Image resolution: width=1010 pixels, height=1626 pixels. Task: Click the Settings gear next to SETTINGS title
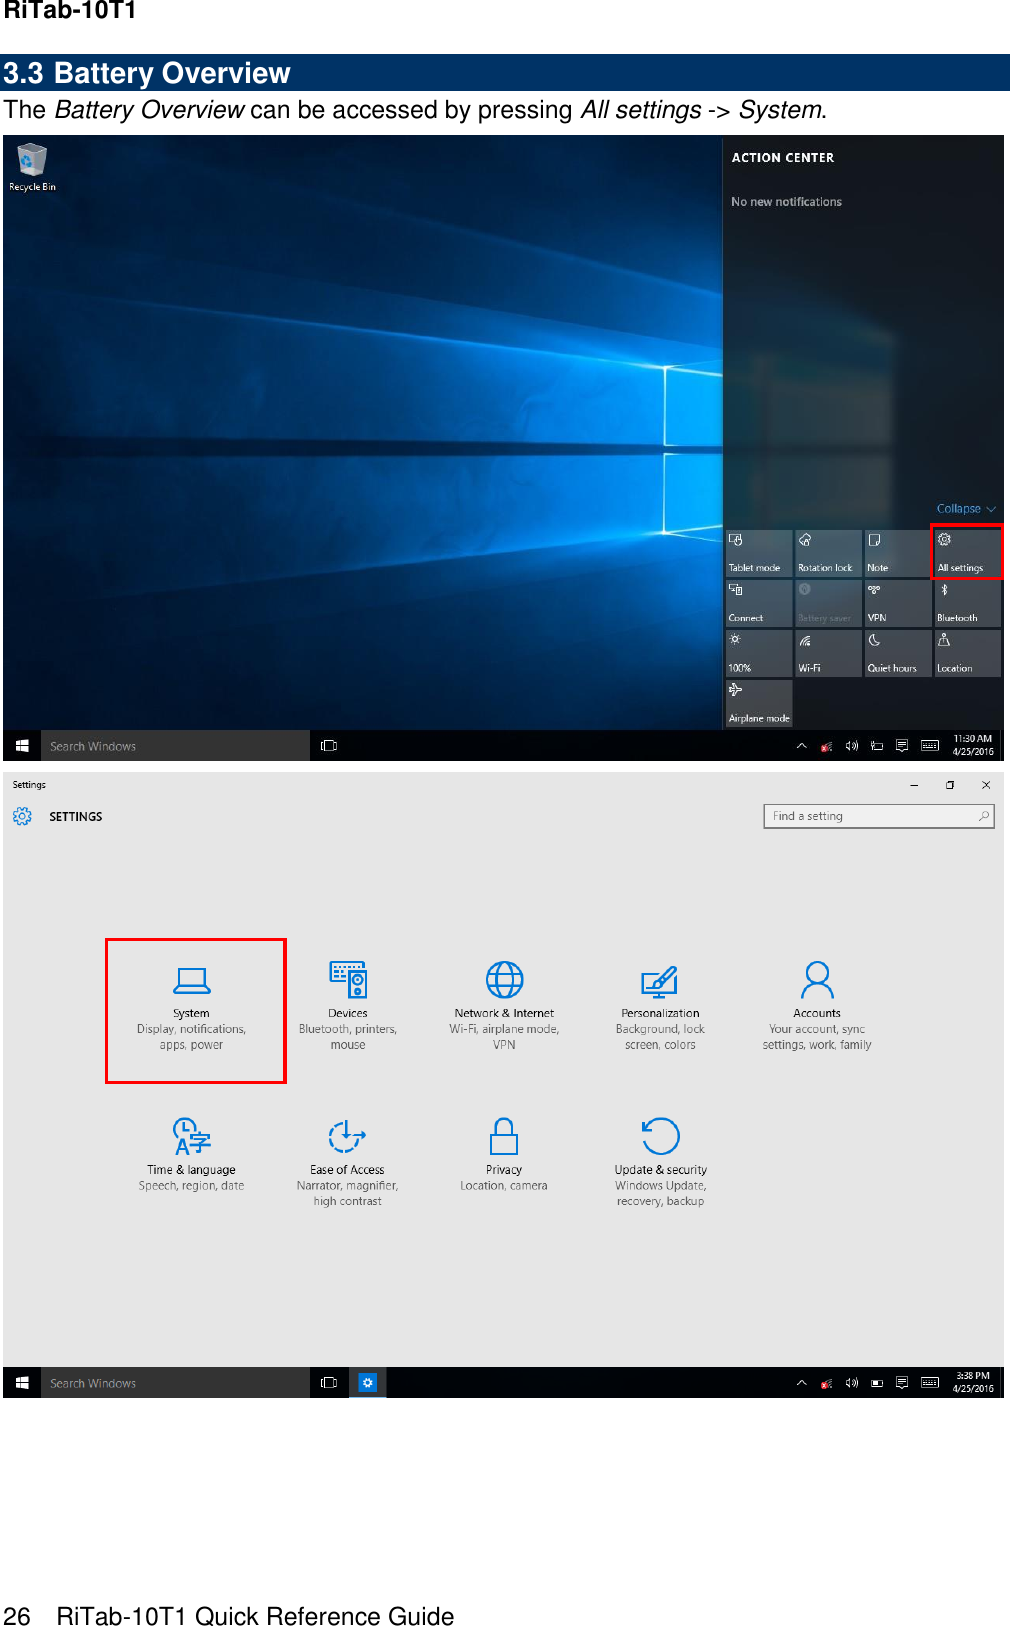(x=22, y=817)
